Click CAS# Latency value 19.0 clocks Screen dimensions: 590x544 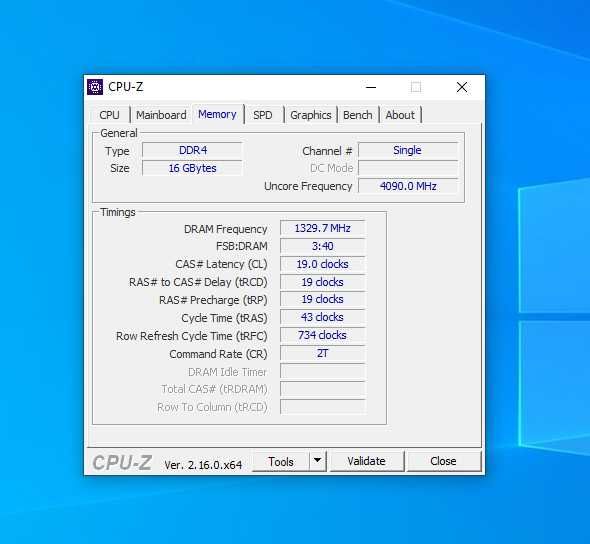pos(322,264)
